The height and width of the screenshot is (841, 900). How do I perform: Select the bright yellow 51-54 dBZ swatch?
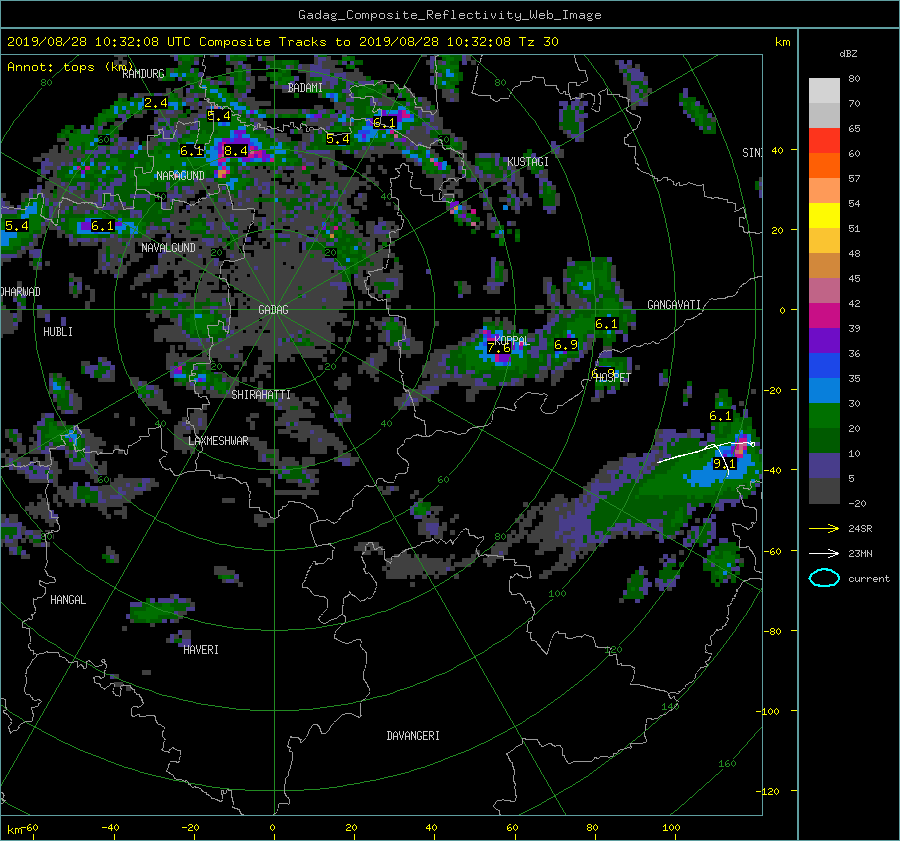[824, 216]
